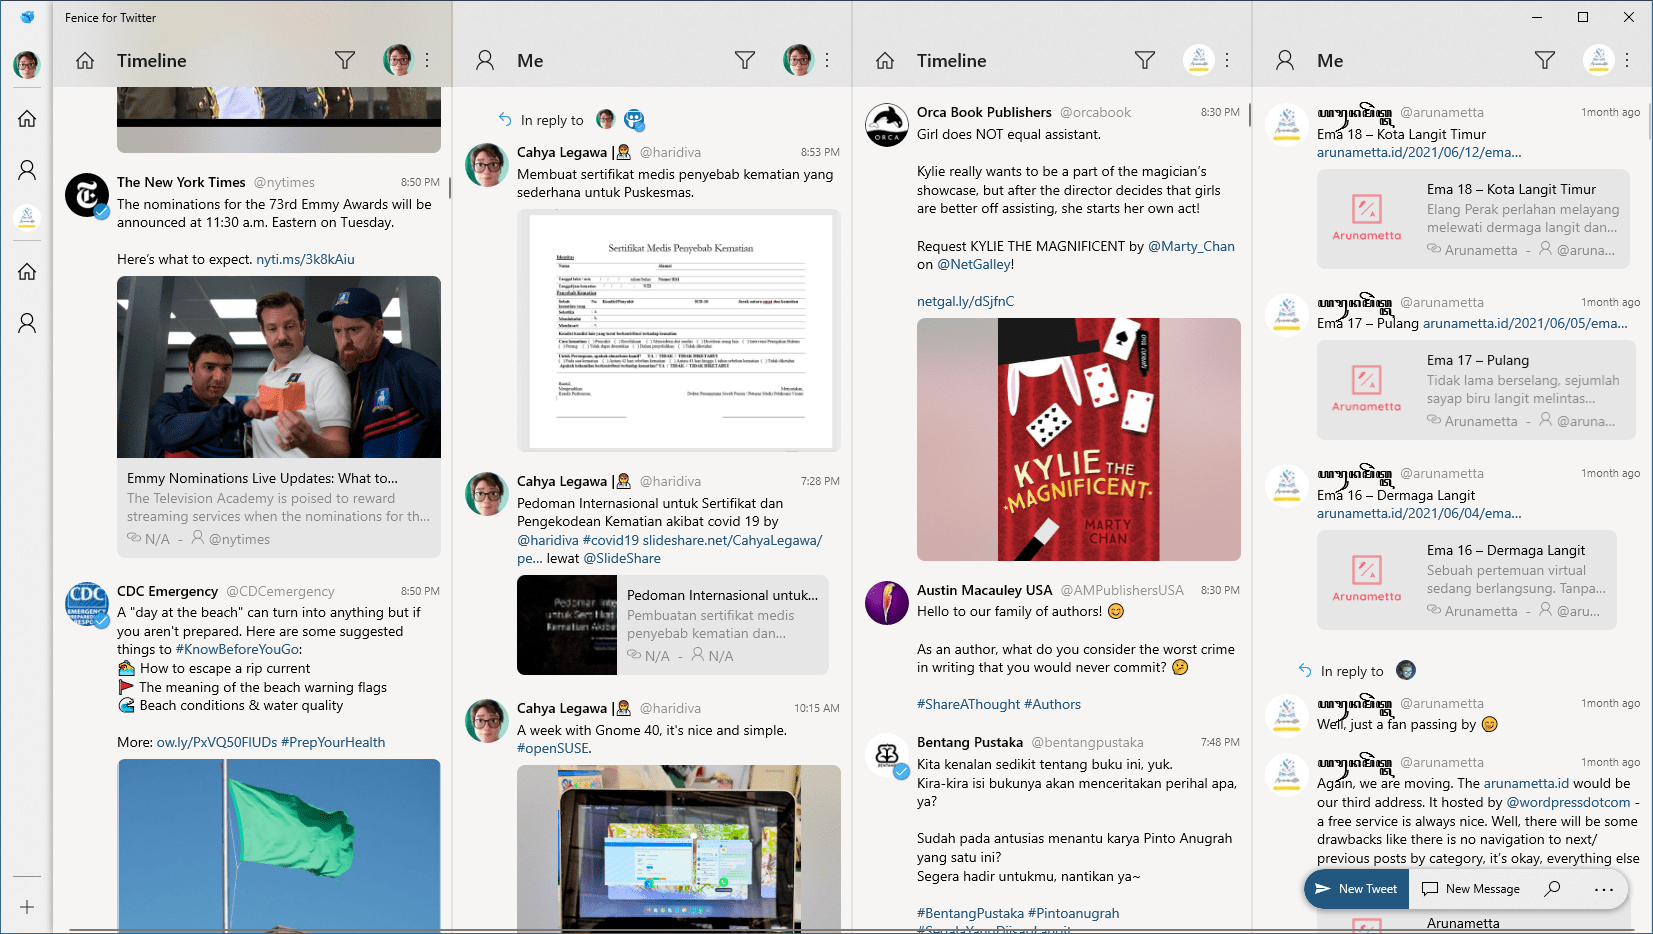Open first account's home in sidebar, below top avatar

pos(27,118)
